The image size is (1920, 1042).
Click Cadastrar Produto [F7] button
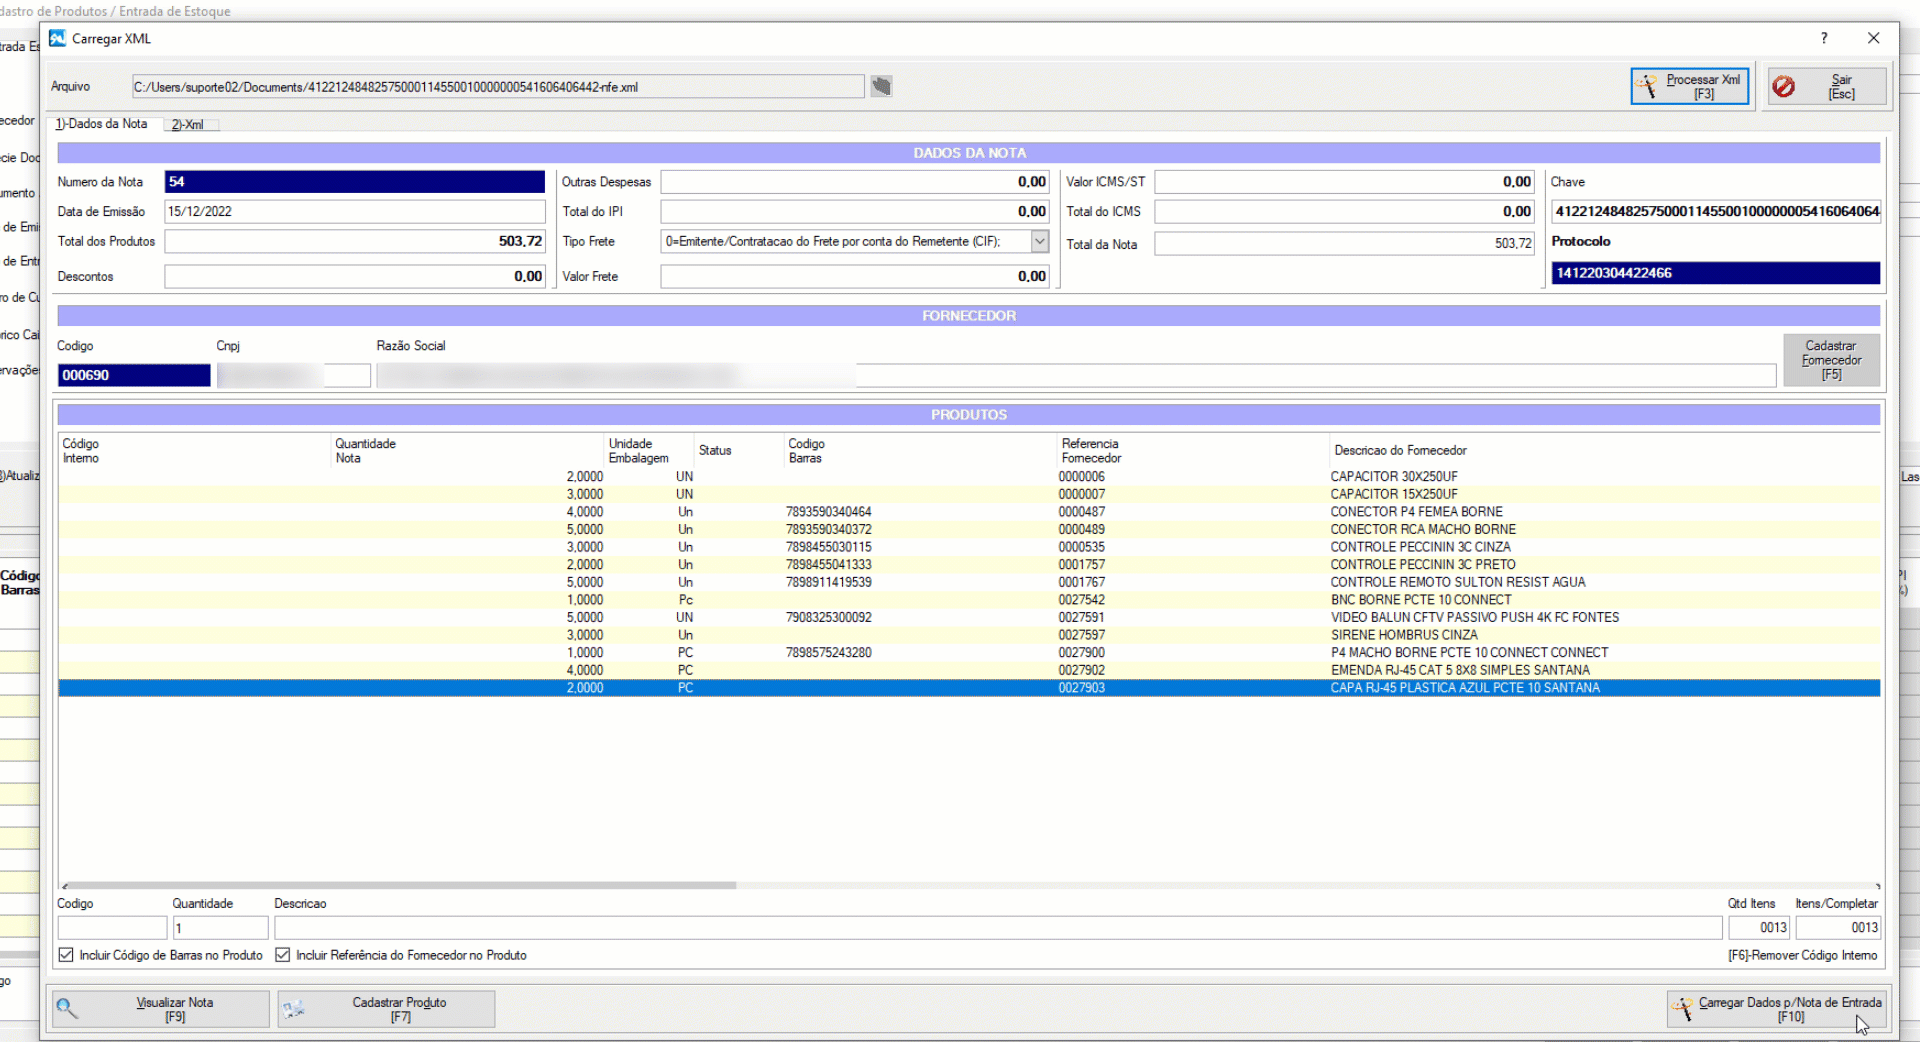[386, 1009]
